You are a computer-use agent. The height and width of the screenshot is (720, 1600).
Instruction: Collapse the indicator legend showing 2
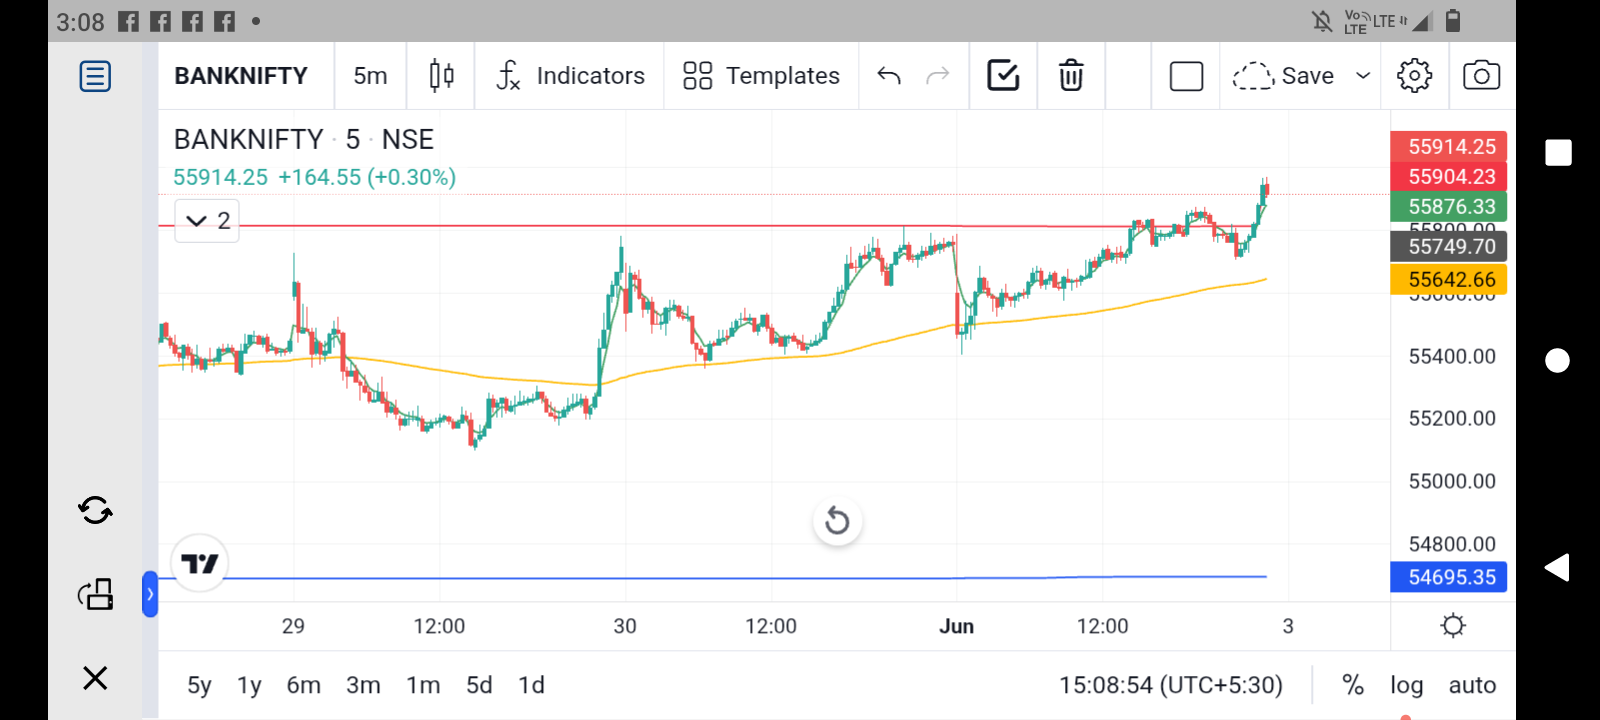click(x=208, y=221)
